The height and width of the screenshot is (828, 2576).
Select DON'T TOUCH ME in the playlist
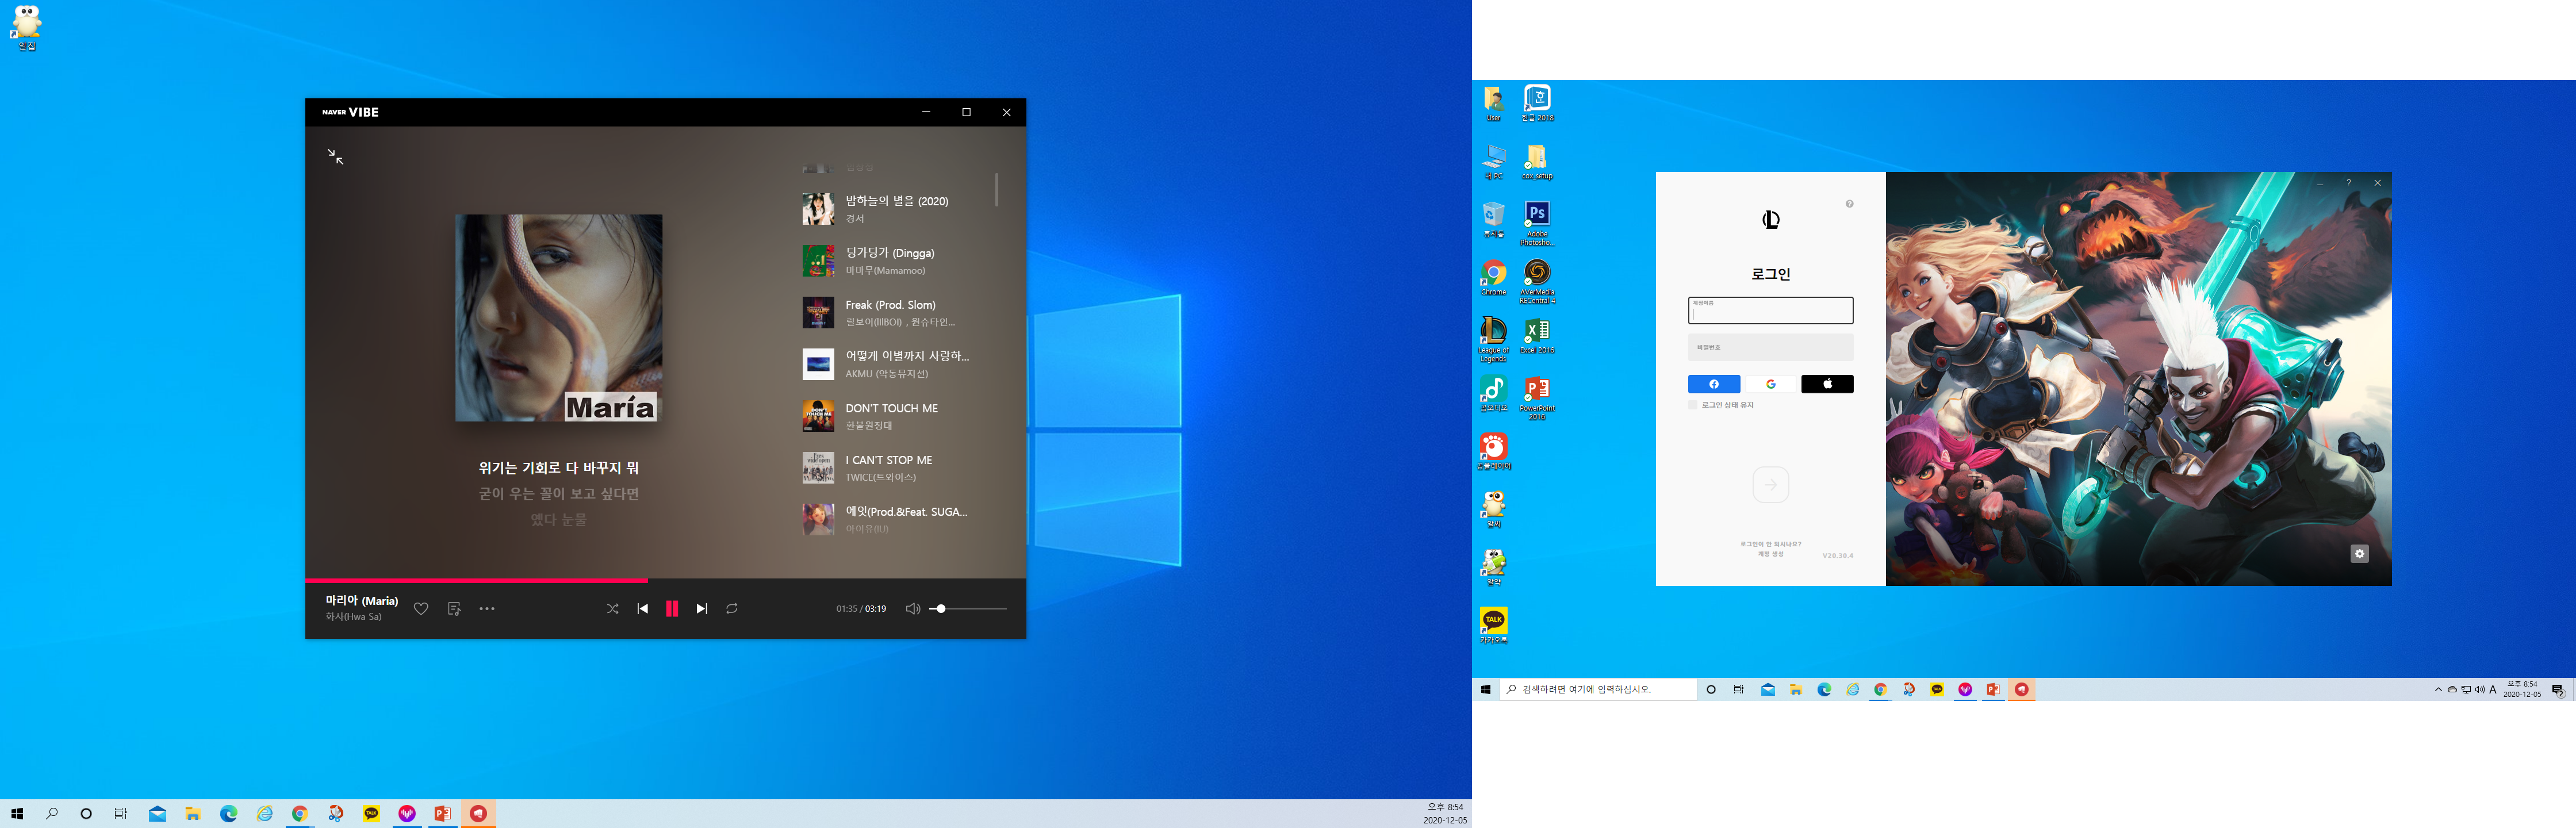click(x=891, y=416)
